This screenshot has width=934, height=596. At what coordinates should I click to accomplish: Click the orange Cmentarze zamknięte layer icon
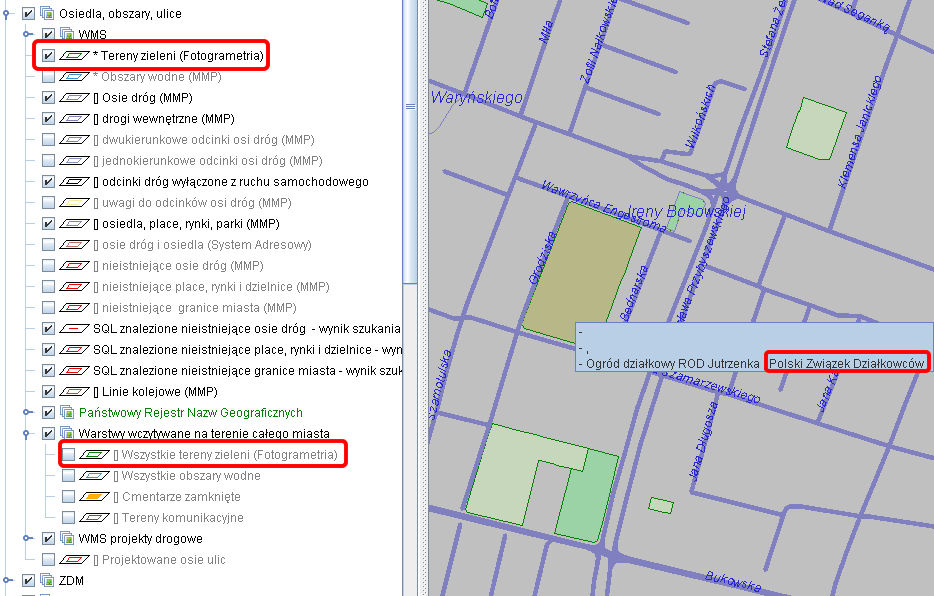(95, 497)
